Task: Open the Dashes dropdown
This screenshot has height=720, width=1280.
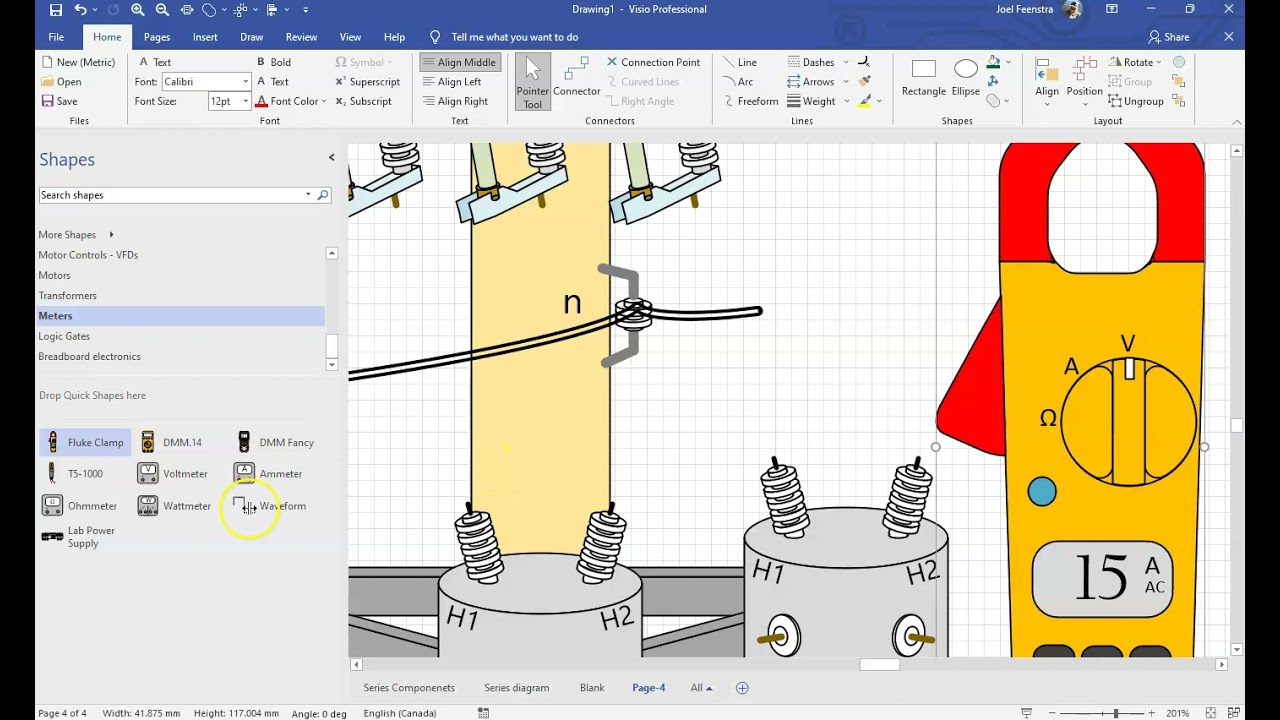Action: [818, 62]
